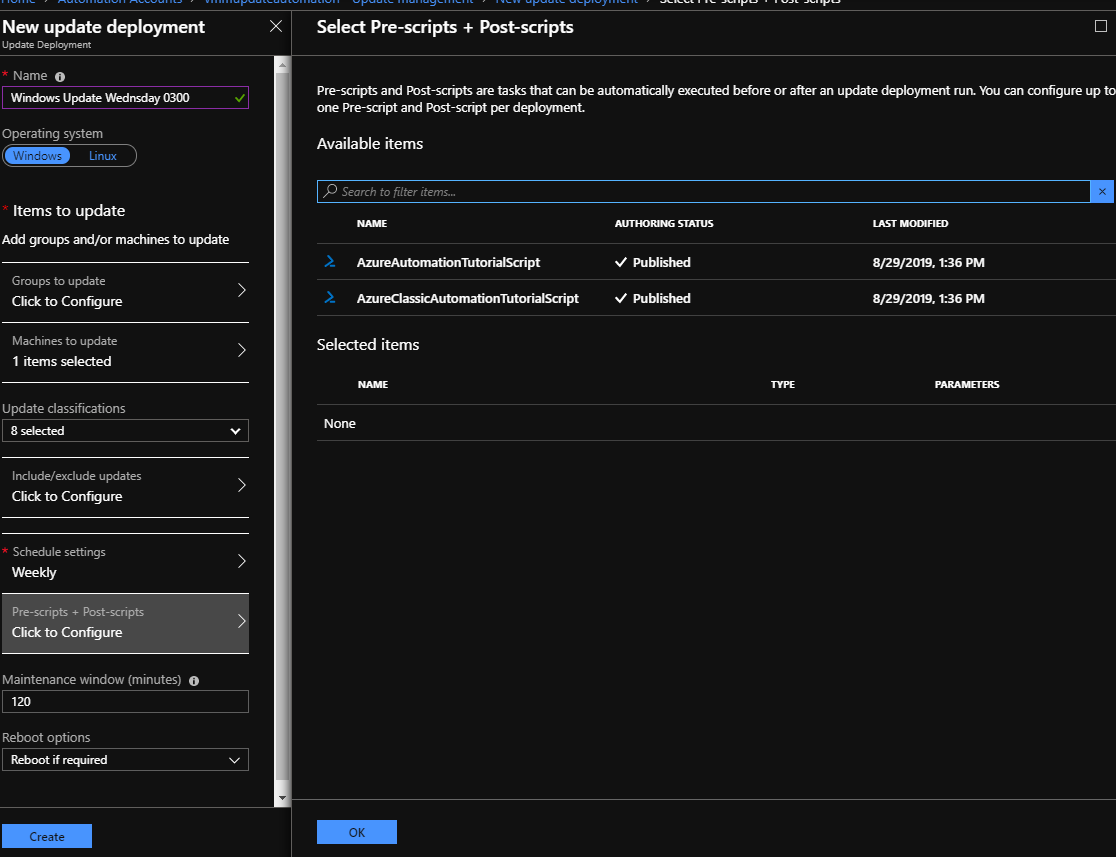This screenshot has height=857, width=1116.
Task: Click Maintenance window minutes field
Action: coord(125,701)
